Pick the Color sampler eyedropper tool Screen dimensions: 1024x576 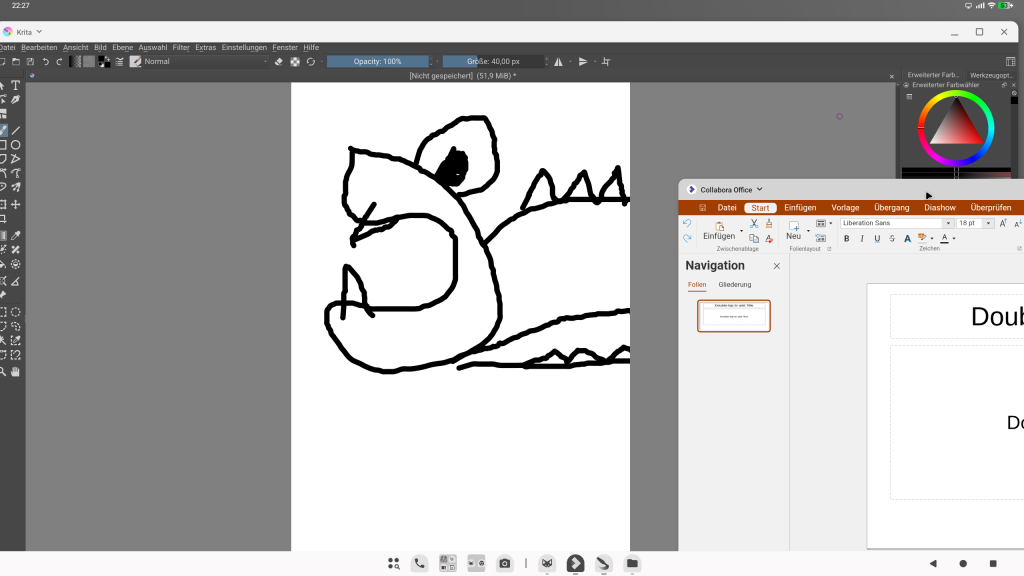(x=16, y=235)
